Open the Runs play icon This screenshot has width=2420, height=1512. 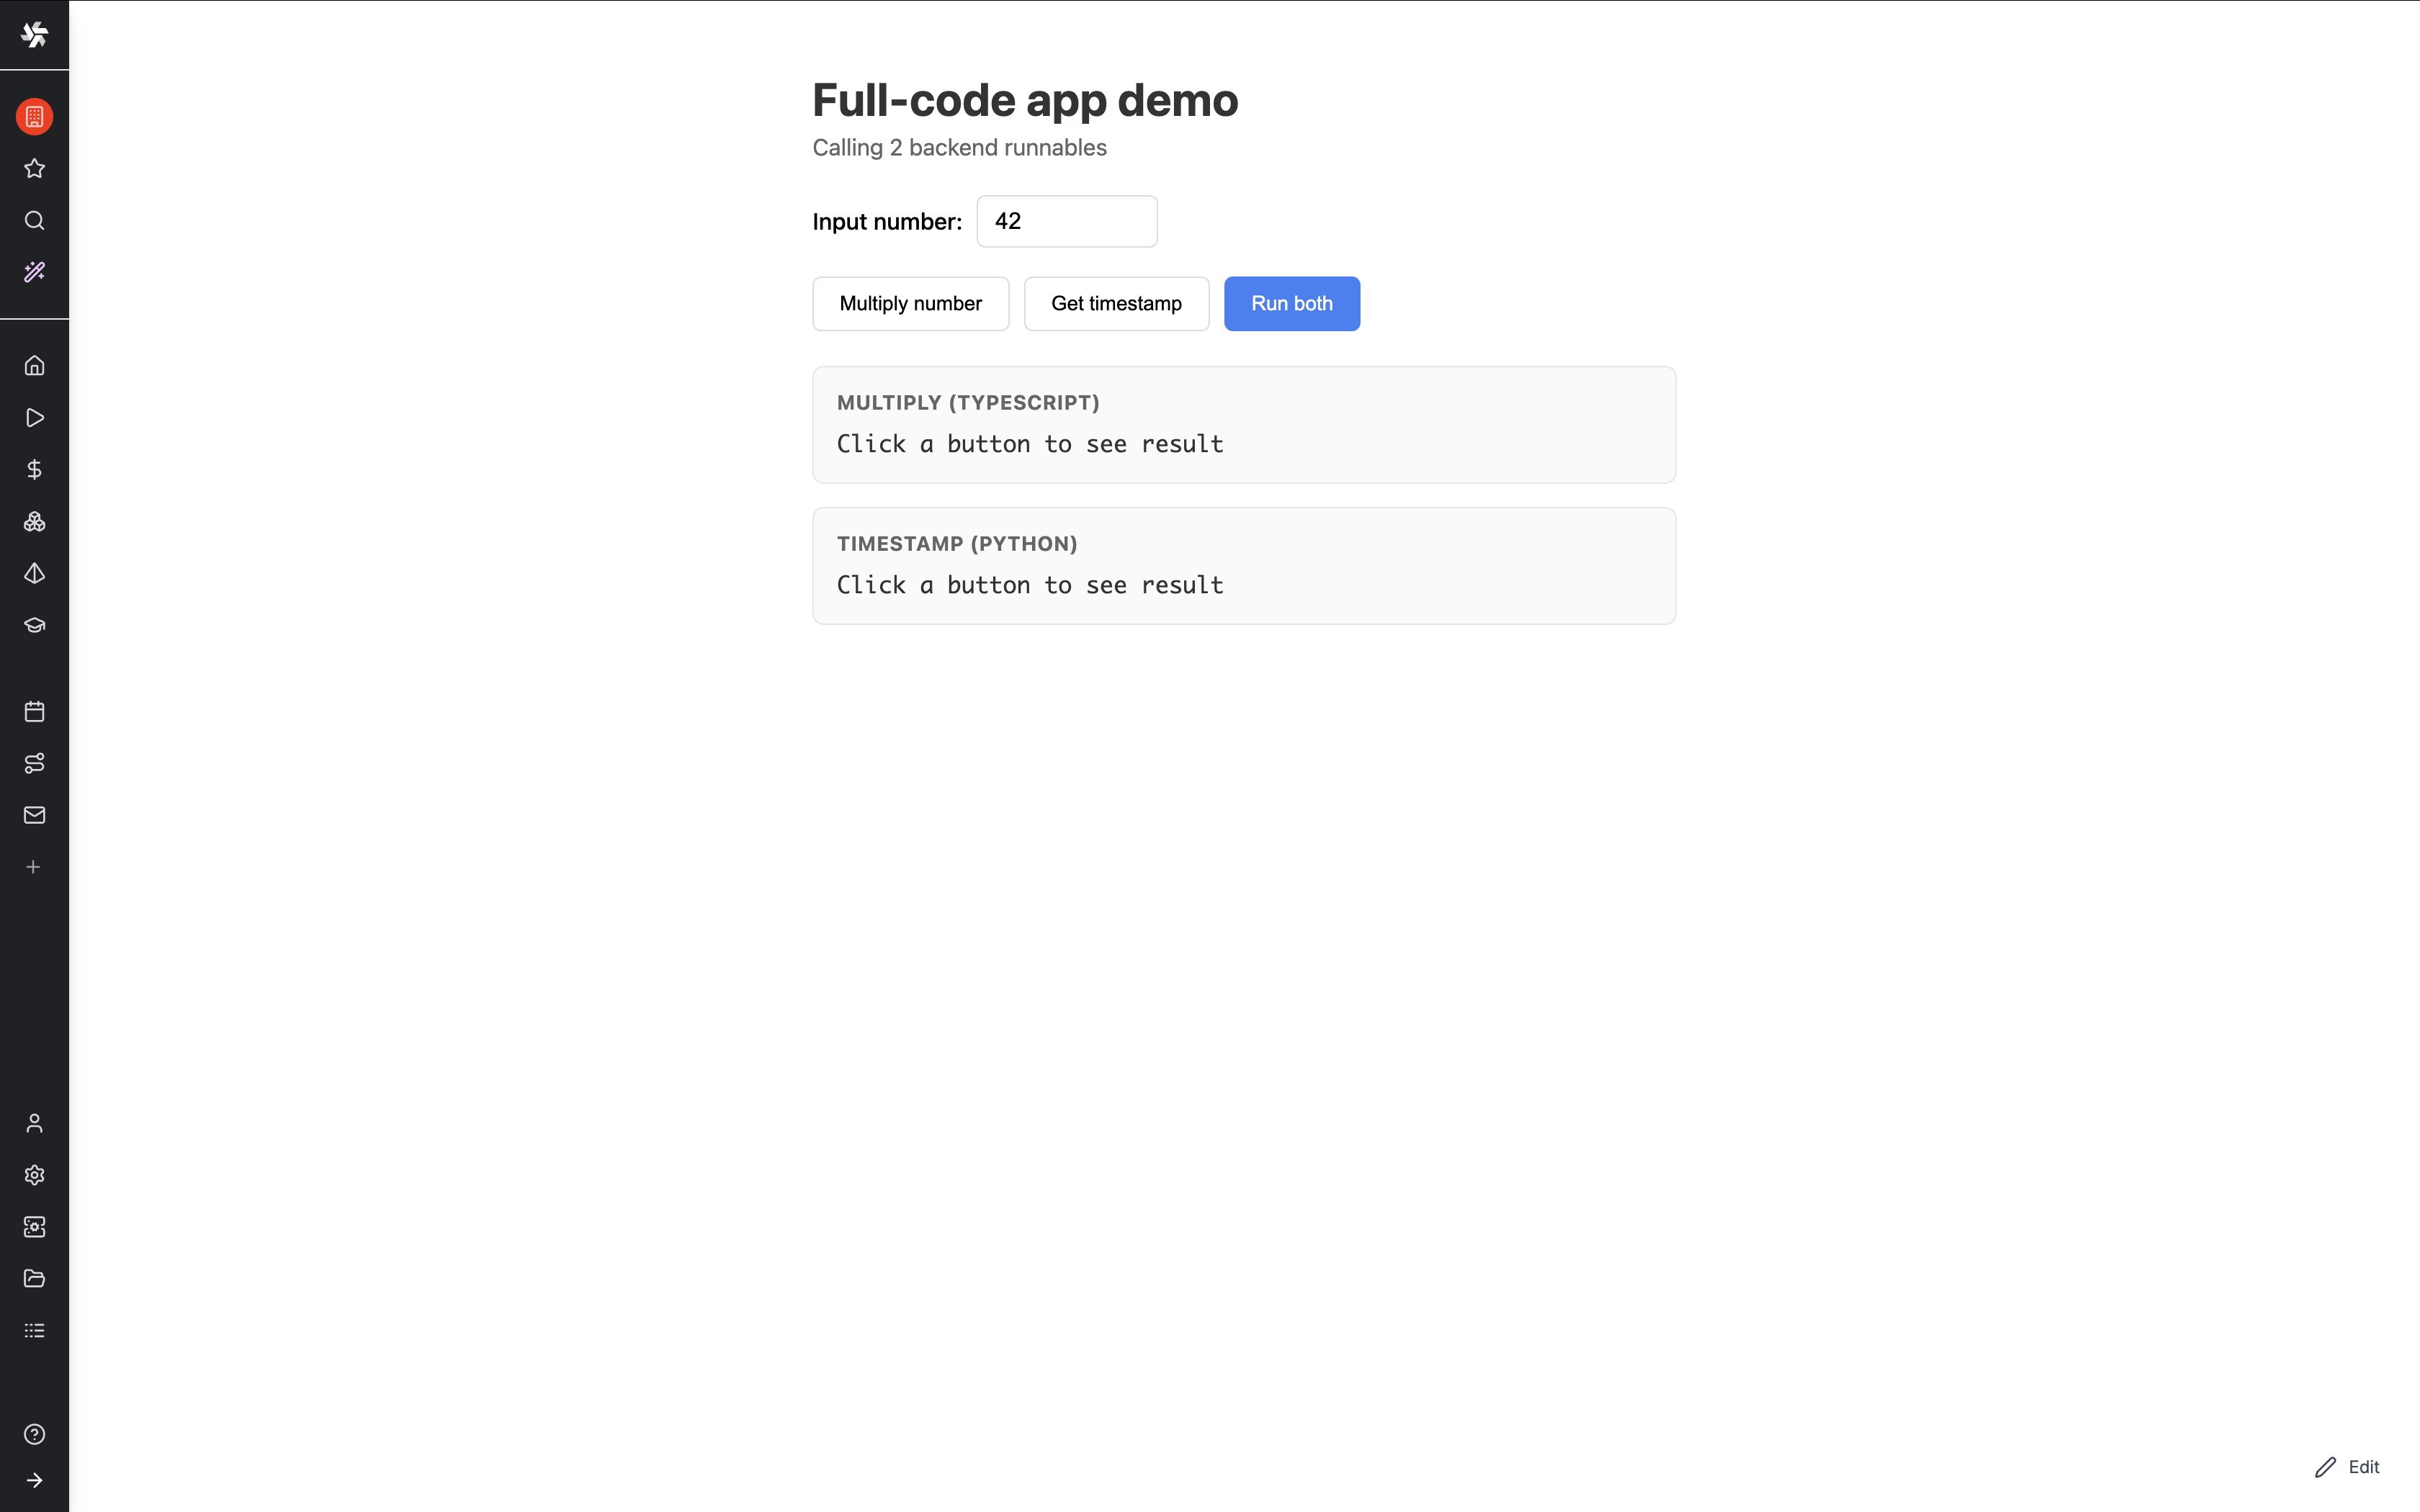[x=35, y=418]
